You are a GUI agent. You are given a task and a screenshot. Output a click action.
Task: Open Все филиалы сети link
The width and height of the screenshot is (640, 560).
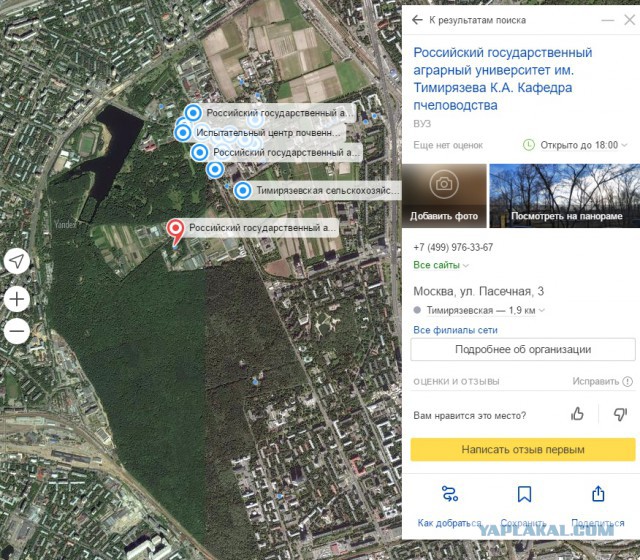point(455,330)
